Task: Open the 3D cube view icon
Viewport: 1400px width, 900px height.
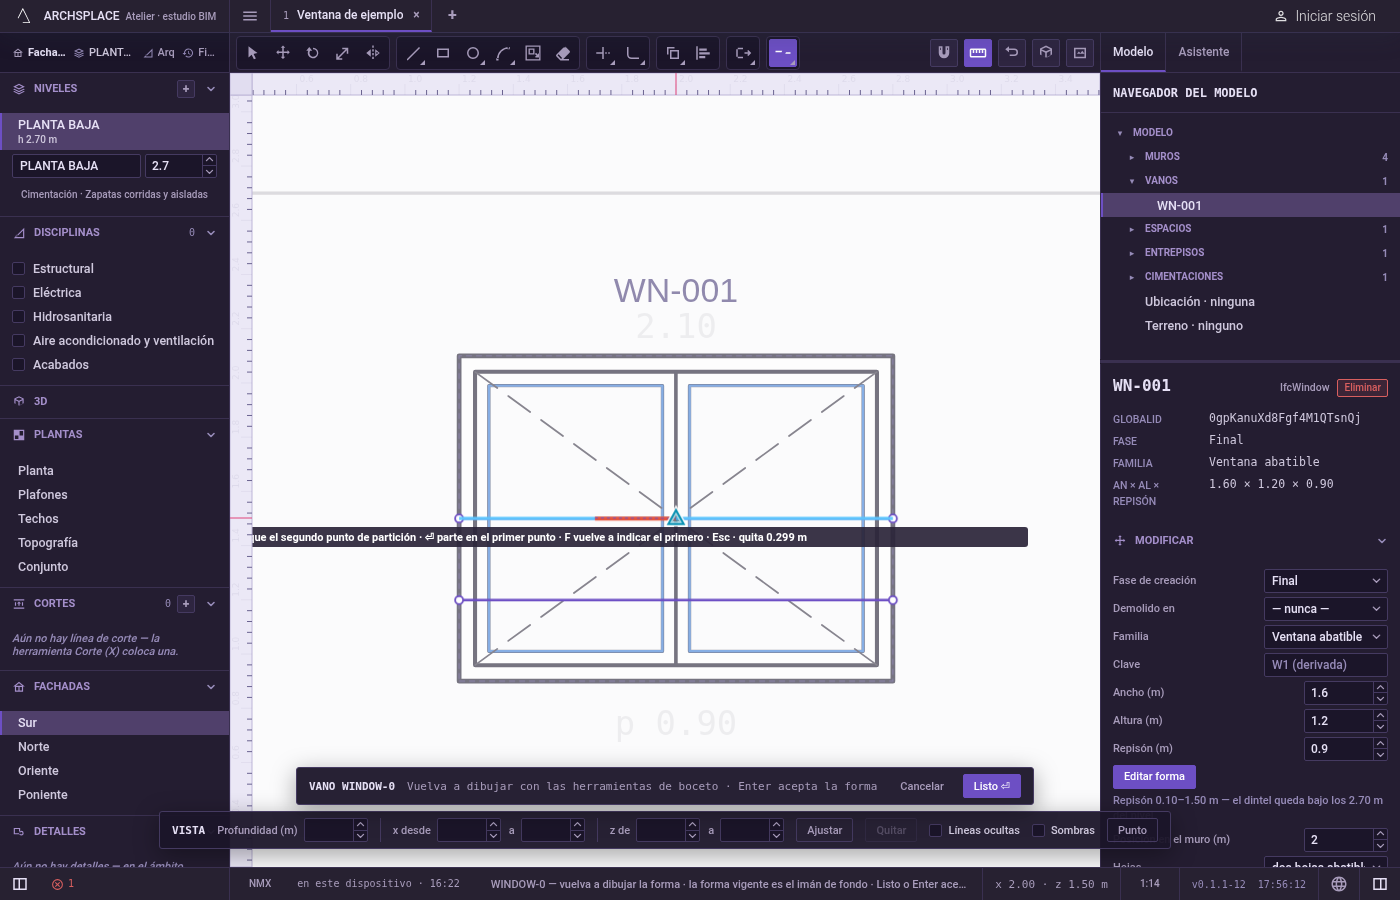Action: pos(1046,53)
